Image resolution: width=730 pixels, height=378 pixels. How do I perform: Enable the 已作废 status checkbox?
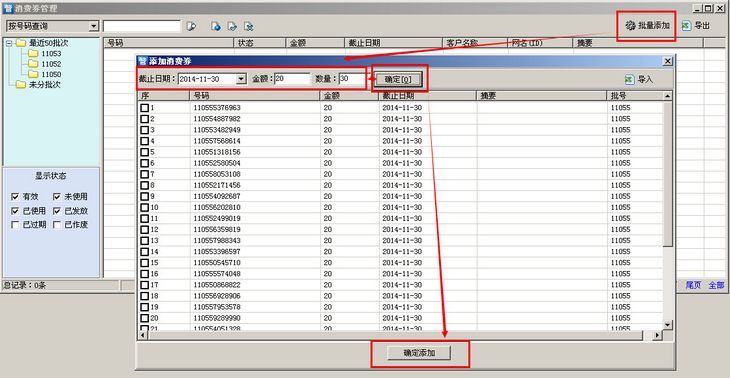[x=57, y=225]
